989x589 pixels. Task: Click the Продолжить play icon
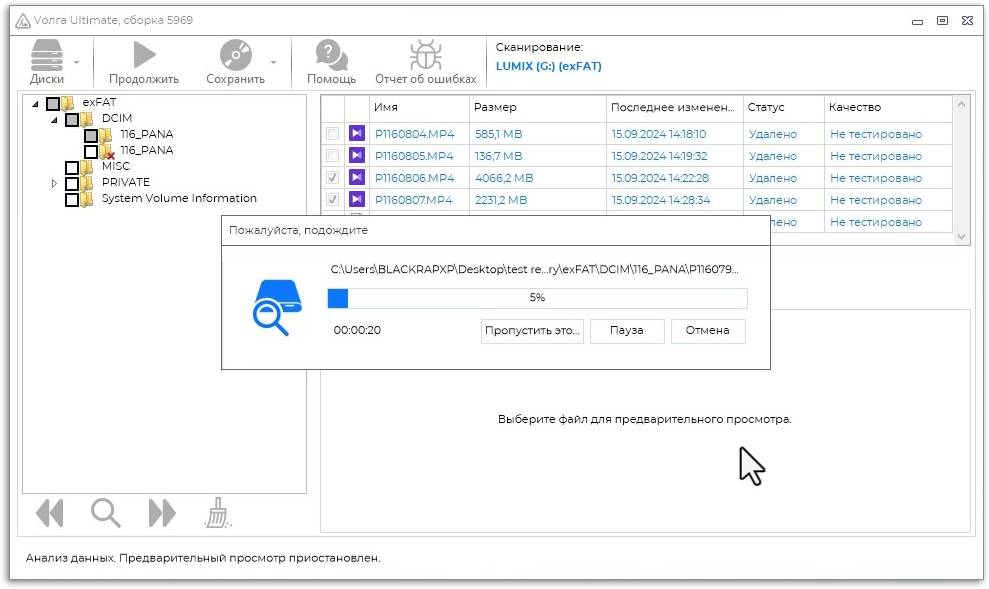144,55
